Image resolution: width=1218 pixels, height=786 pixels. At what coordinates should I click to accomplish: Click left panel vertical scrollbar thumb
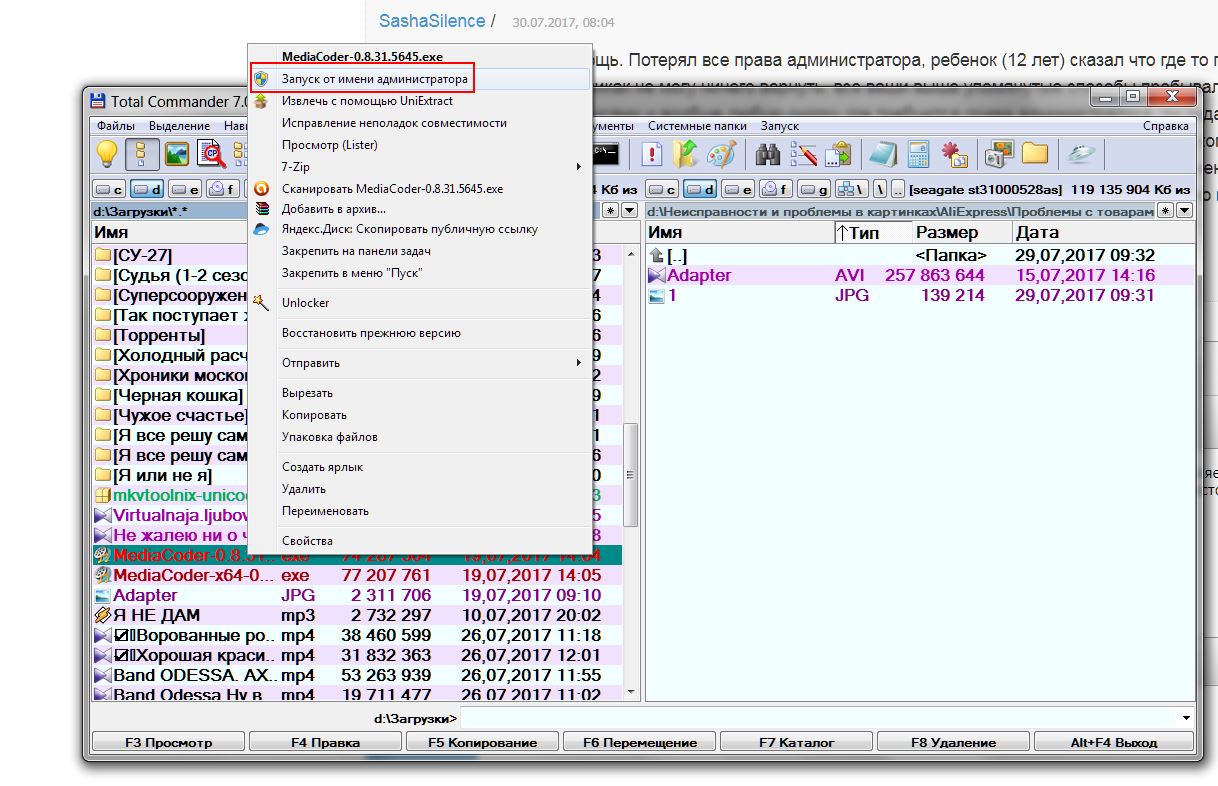pos(630,475)
